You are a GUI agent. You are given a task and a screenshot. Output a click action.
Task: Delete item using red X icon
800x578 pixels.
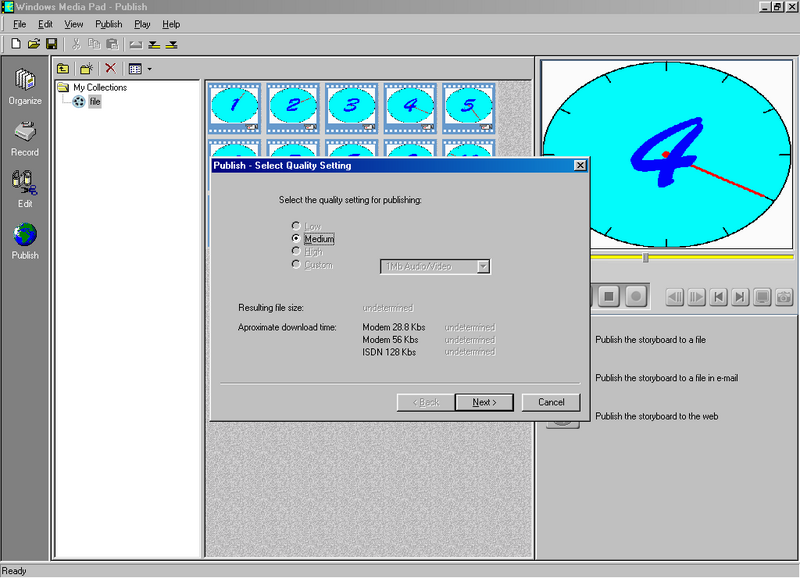[110, 69]
